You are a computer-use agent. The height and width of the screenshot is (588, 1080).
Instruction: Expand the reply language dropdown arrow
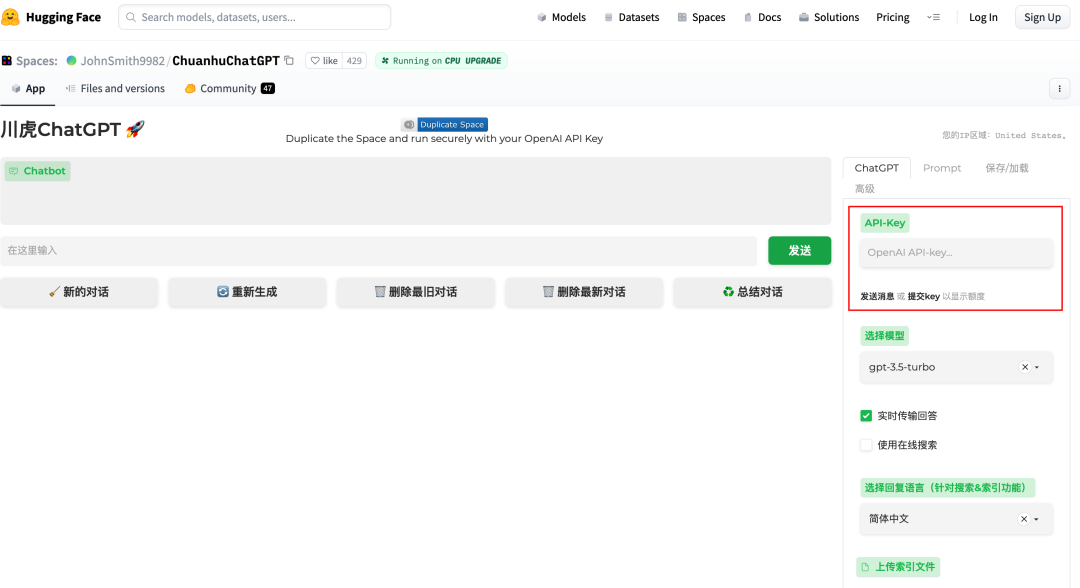pos(1037,519)
